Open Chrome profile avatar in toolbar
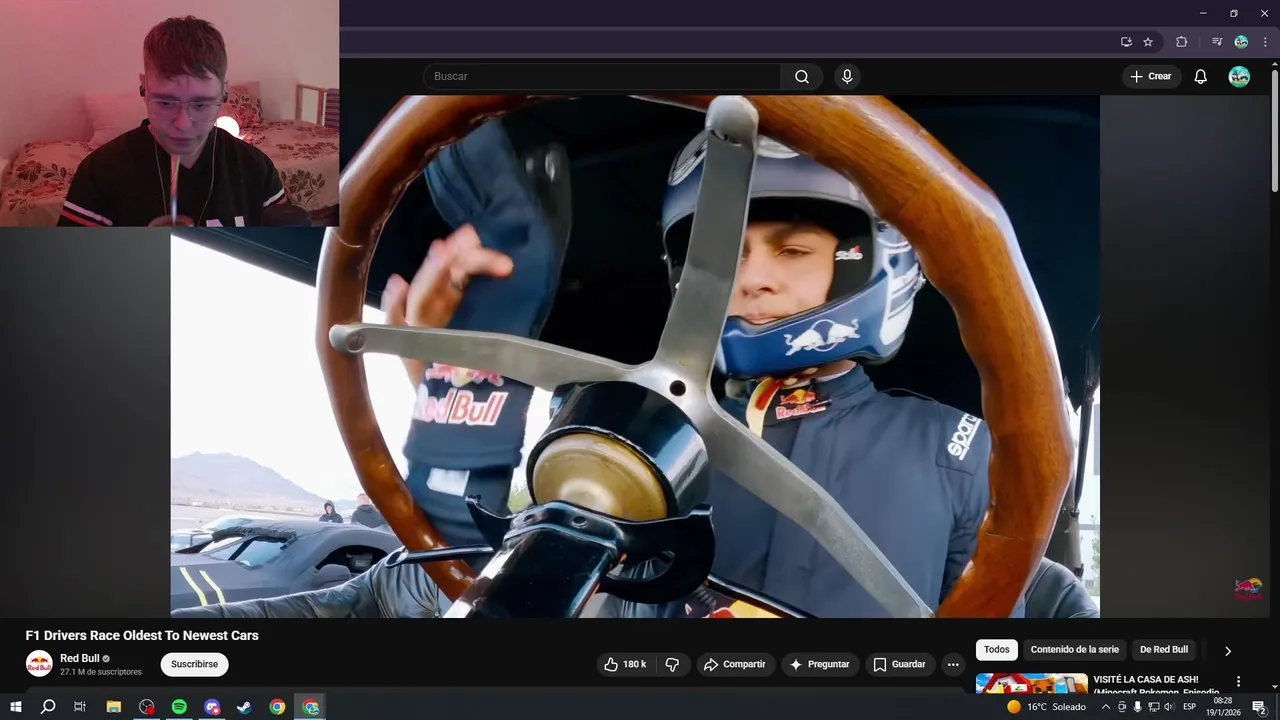Screen dimensions: 1280x720 pyautogui.click(x=1241, y=42)
